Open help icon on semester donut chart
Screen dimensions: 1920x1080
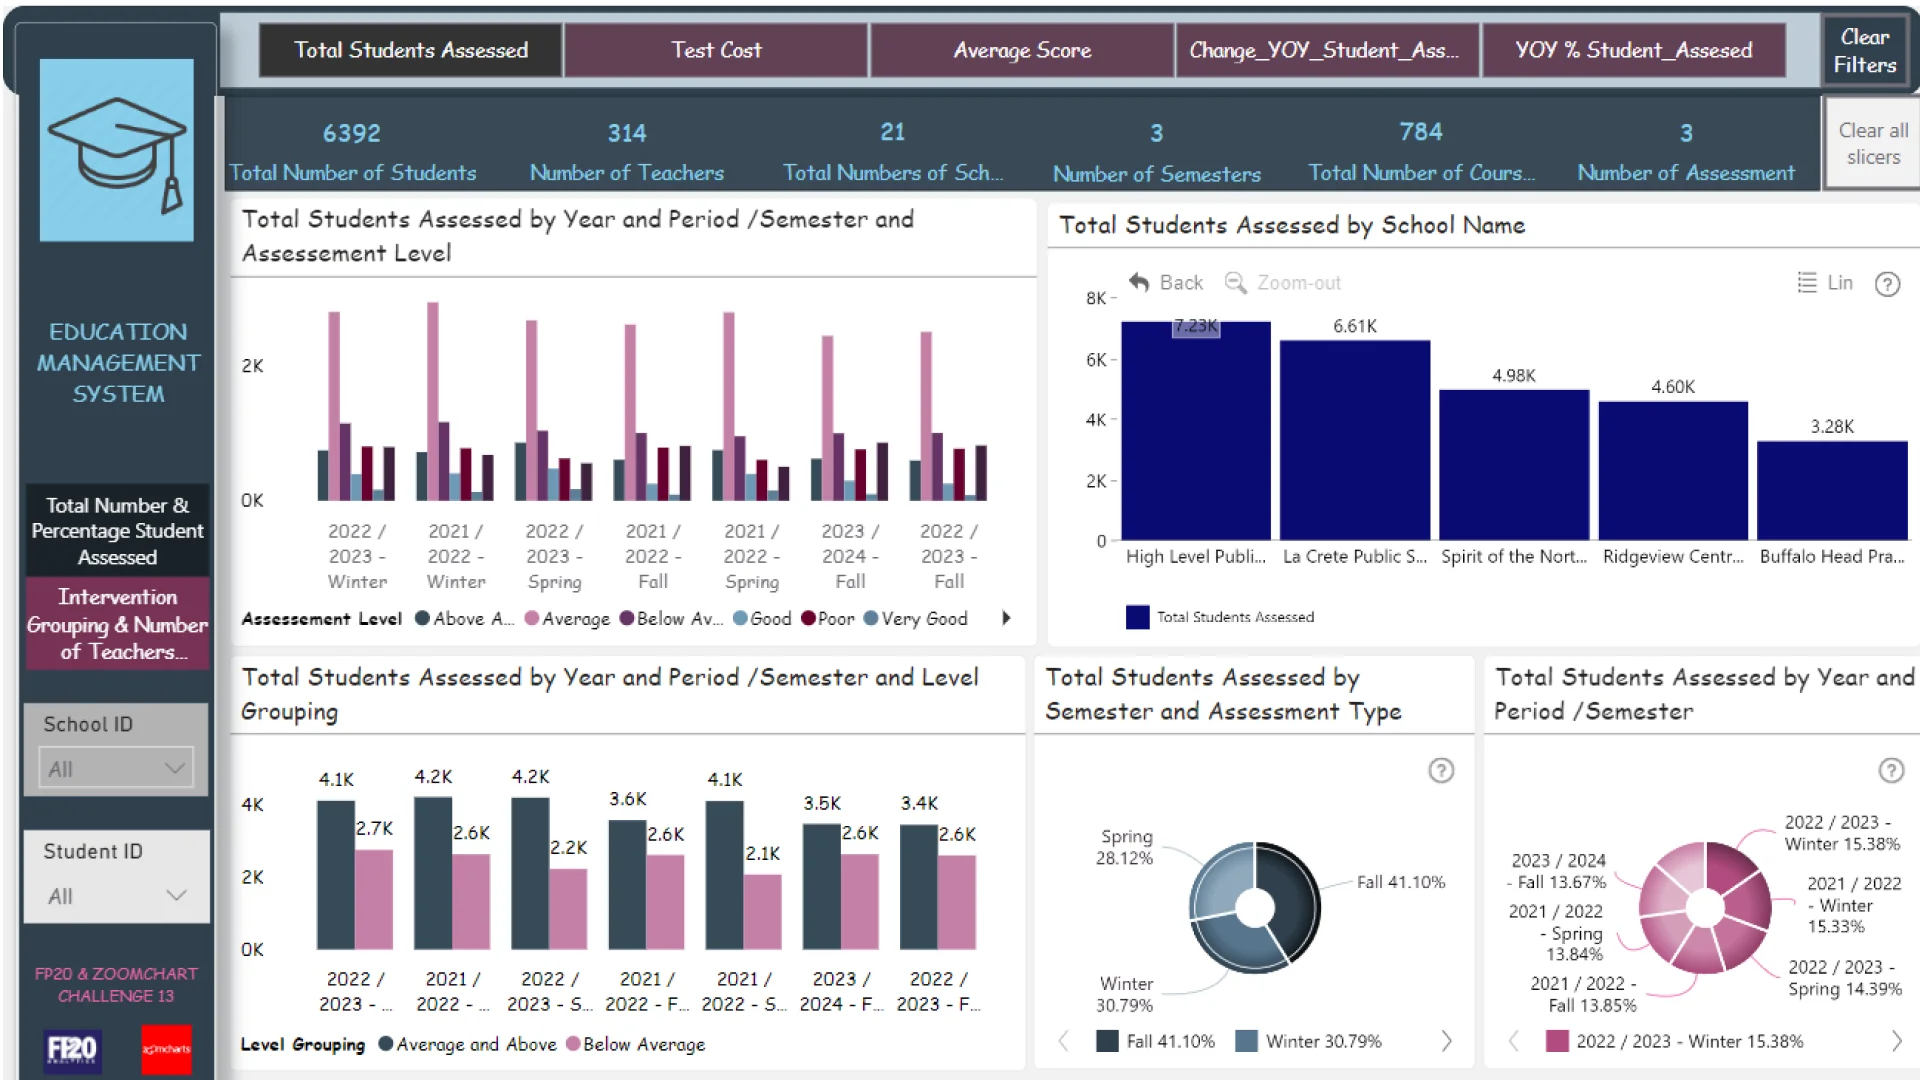[x=1441, y=770]
